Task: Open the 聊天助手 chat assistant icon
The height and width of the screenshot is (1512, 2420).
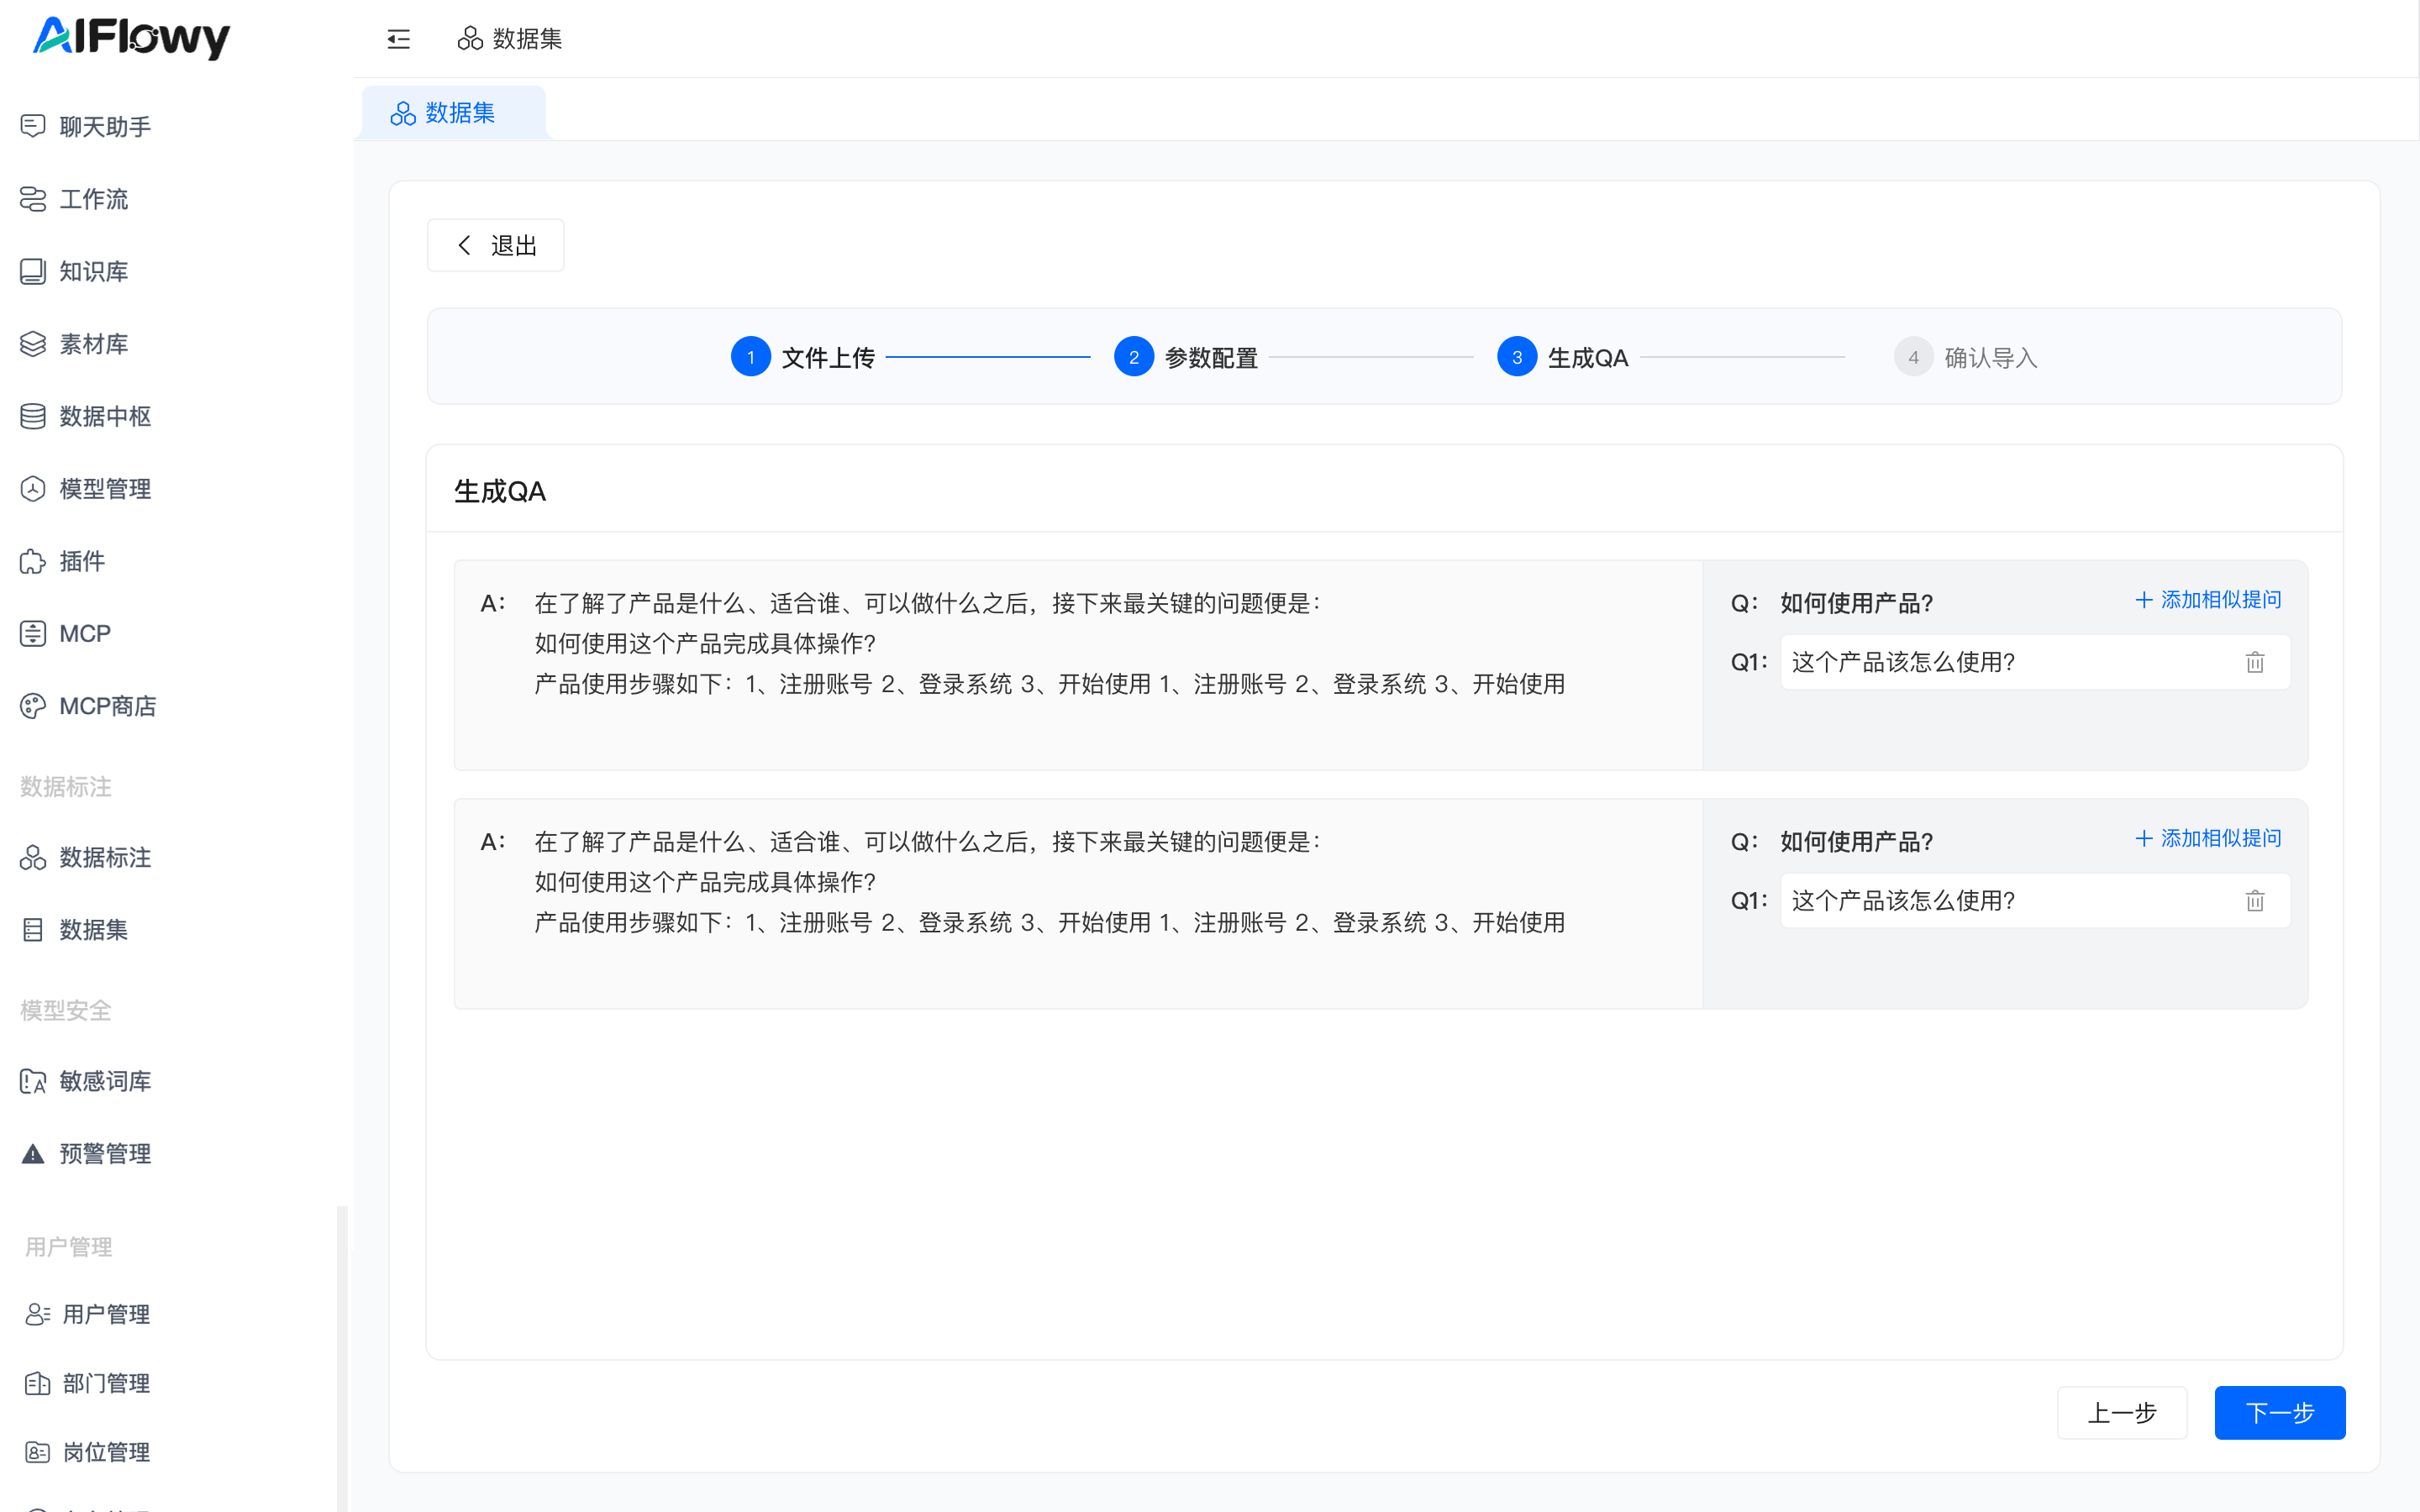Action: click(x=33, y=126)
